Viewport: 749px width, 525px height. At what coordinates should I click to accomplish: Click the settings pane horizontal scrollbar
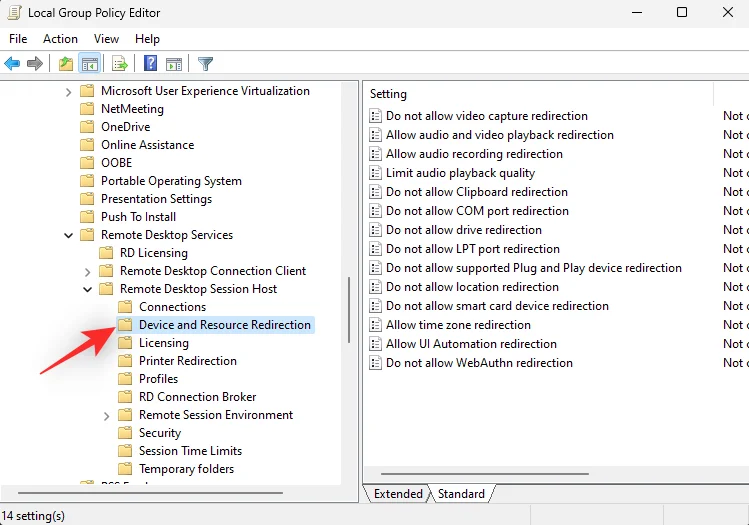point(485,474)
